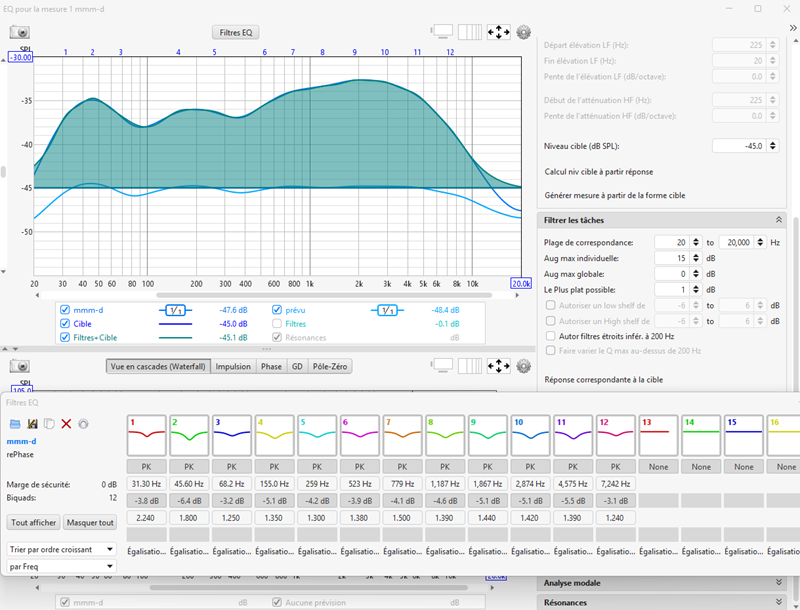This screenshot has width=800, height=610.
Task: Click filter 1 frequency field 31.30 Hz
Action: (x=146, y=484)
